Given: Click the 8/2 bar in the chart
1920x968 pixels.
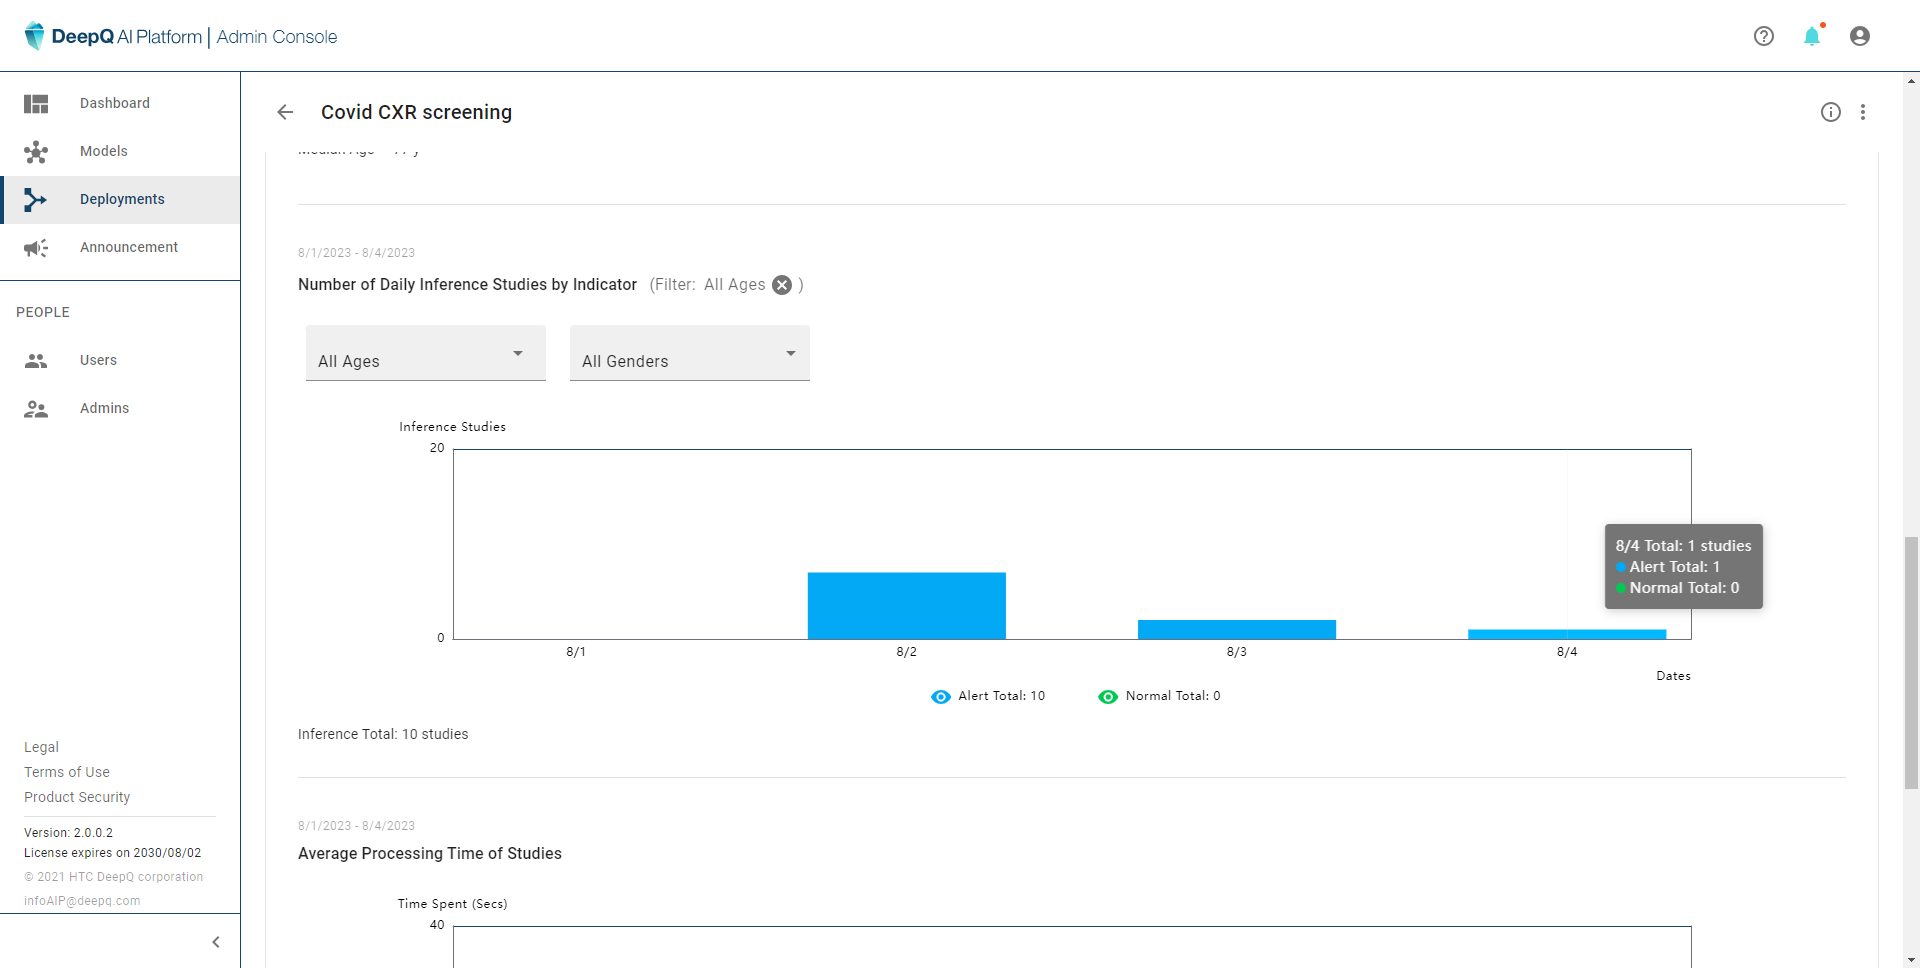Looking at the screenshot, I should click(906, 606).
